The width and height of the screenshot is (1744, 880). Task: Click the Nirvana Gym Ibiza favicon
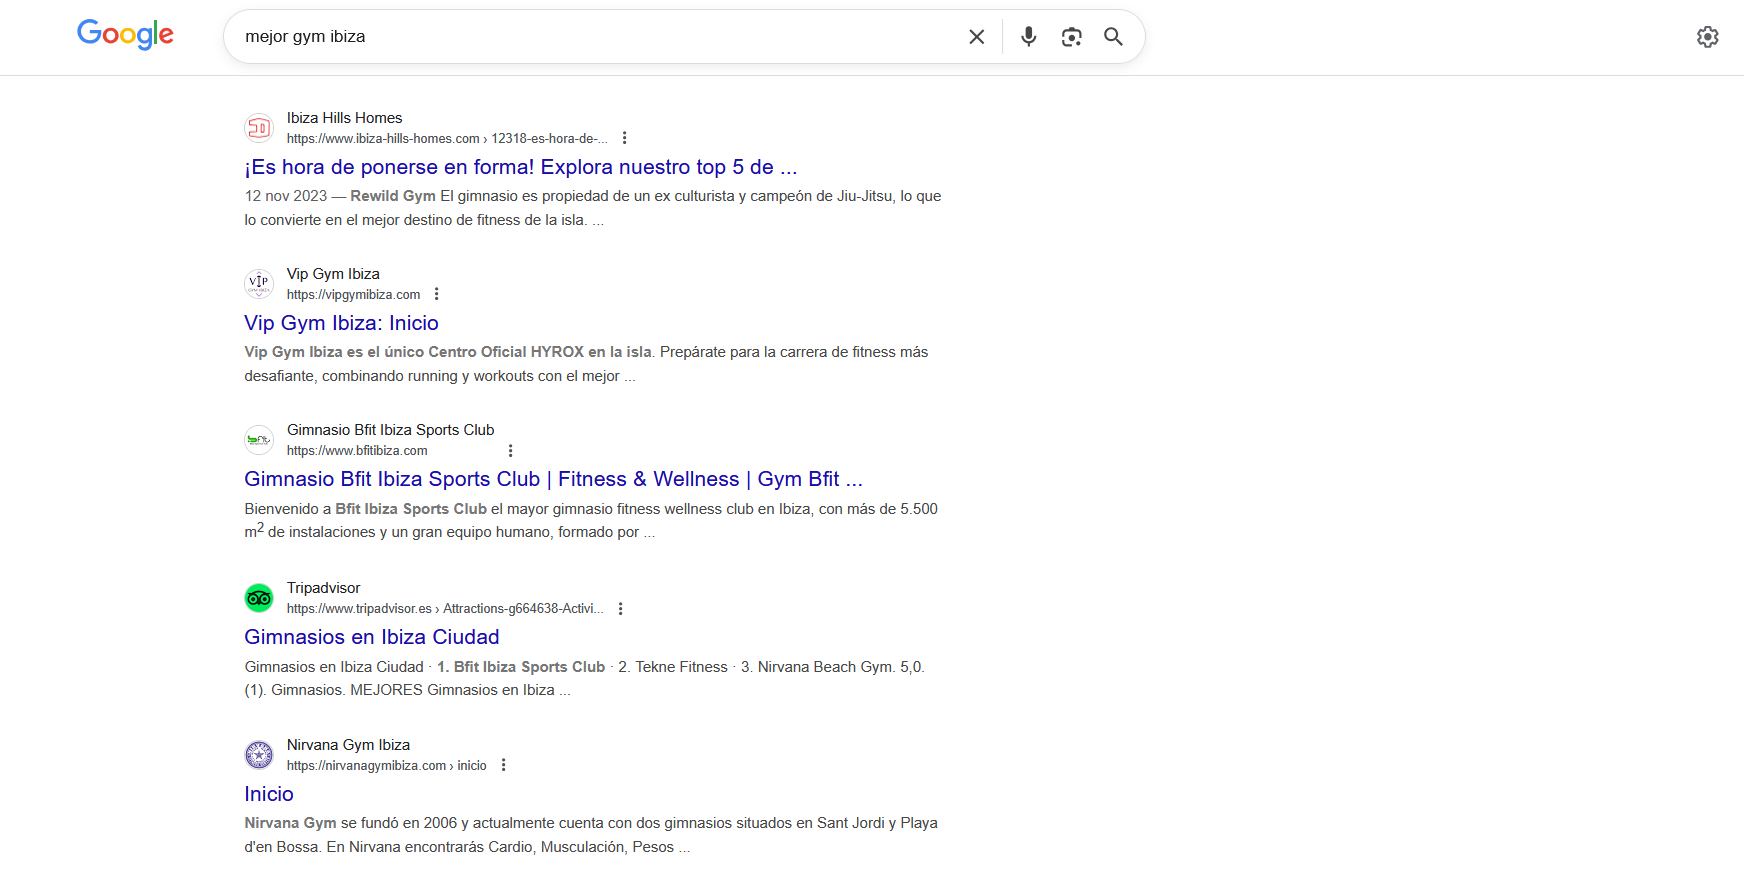(259, 755)
